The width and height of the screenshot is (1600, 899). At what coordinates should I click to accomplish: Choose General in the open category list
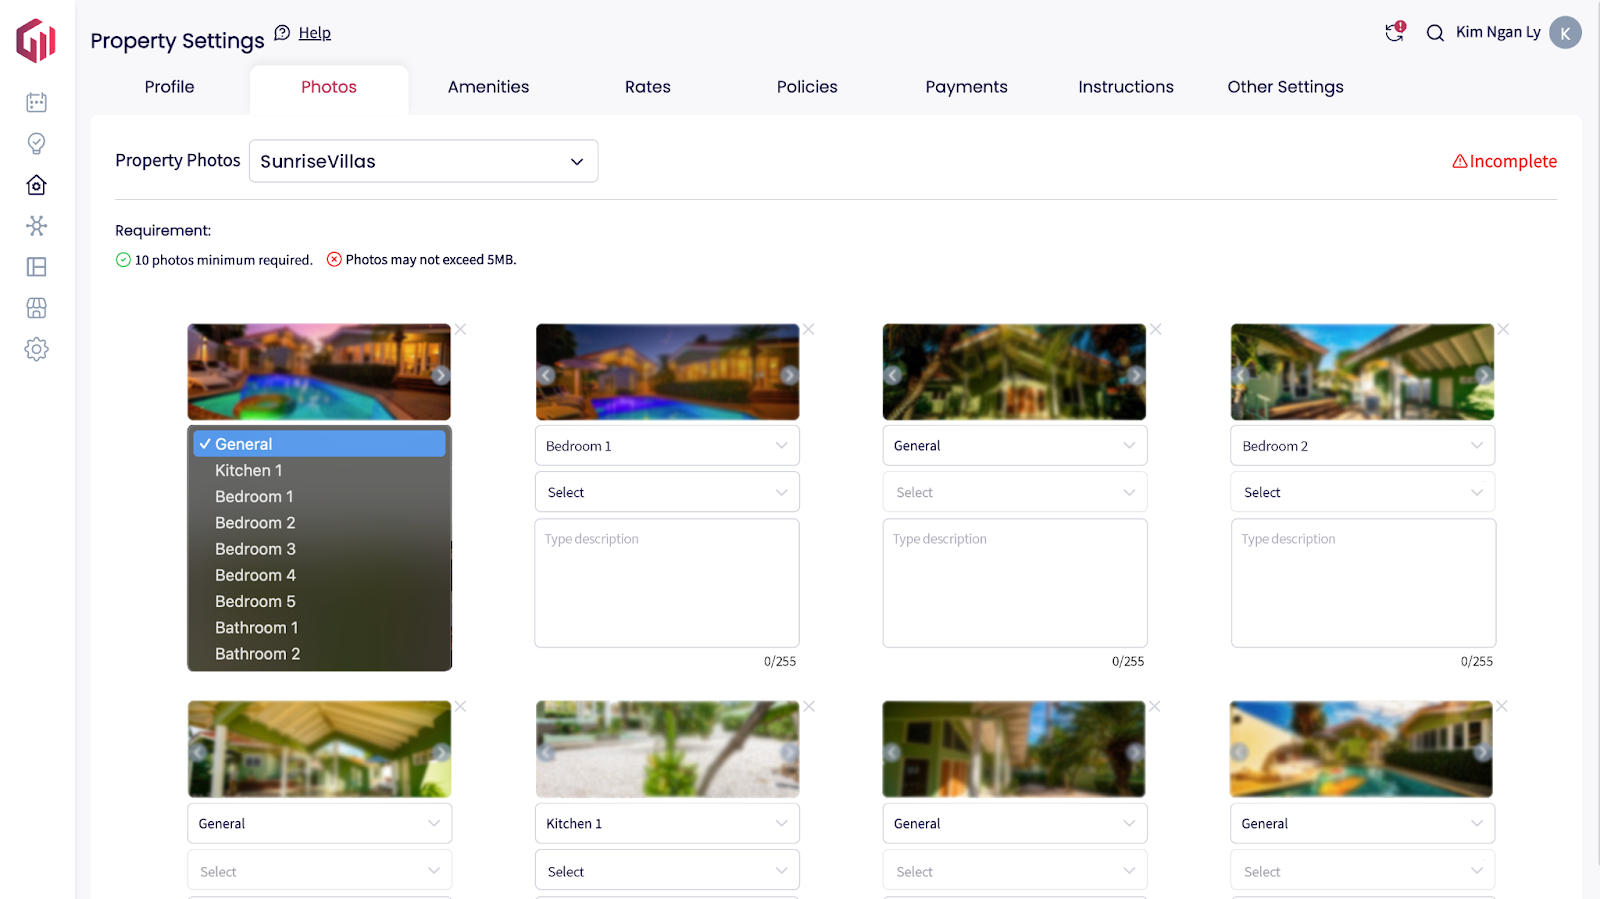point(319,444)
